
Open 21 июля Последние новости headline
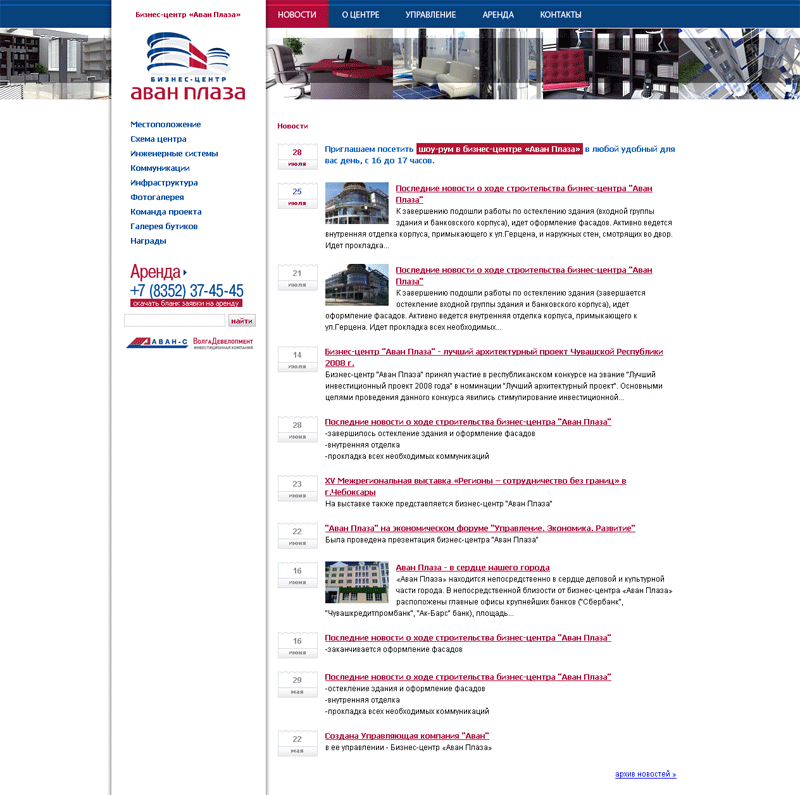[524, 276]
